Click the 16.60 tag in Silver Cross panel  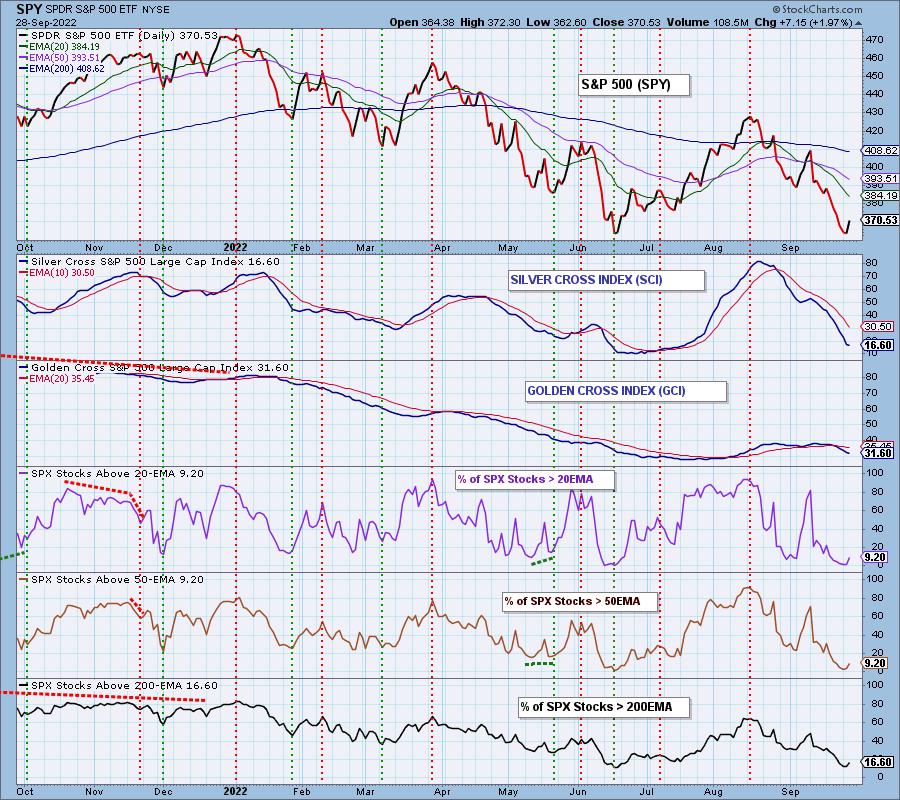[x=878, y=345]
